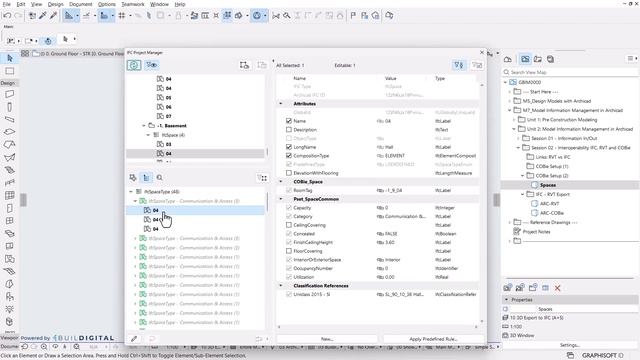
Task: Select space 03 under Basement IfcSpace
Action: pyautogui.click(x=168, y=144)
